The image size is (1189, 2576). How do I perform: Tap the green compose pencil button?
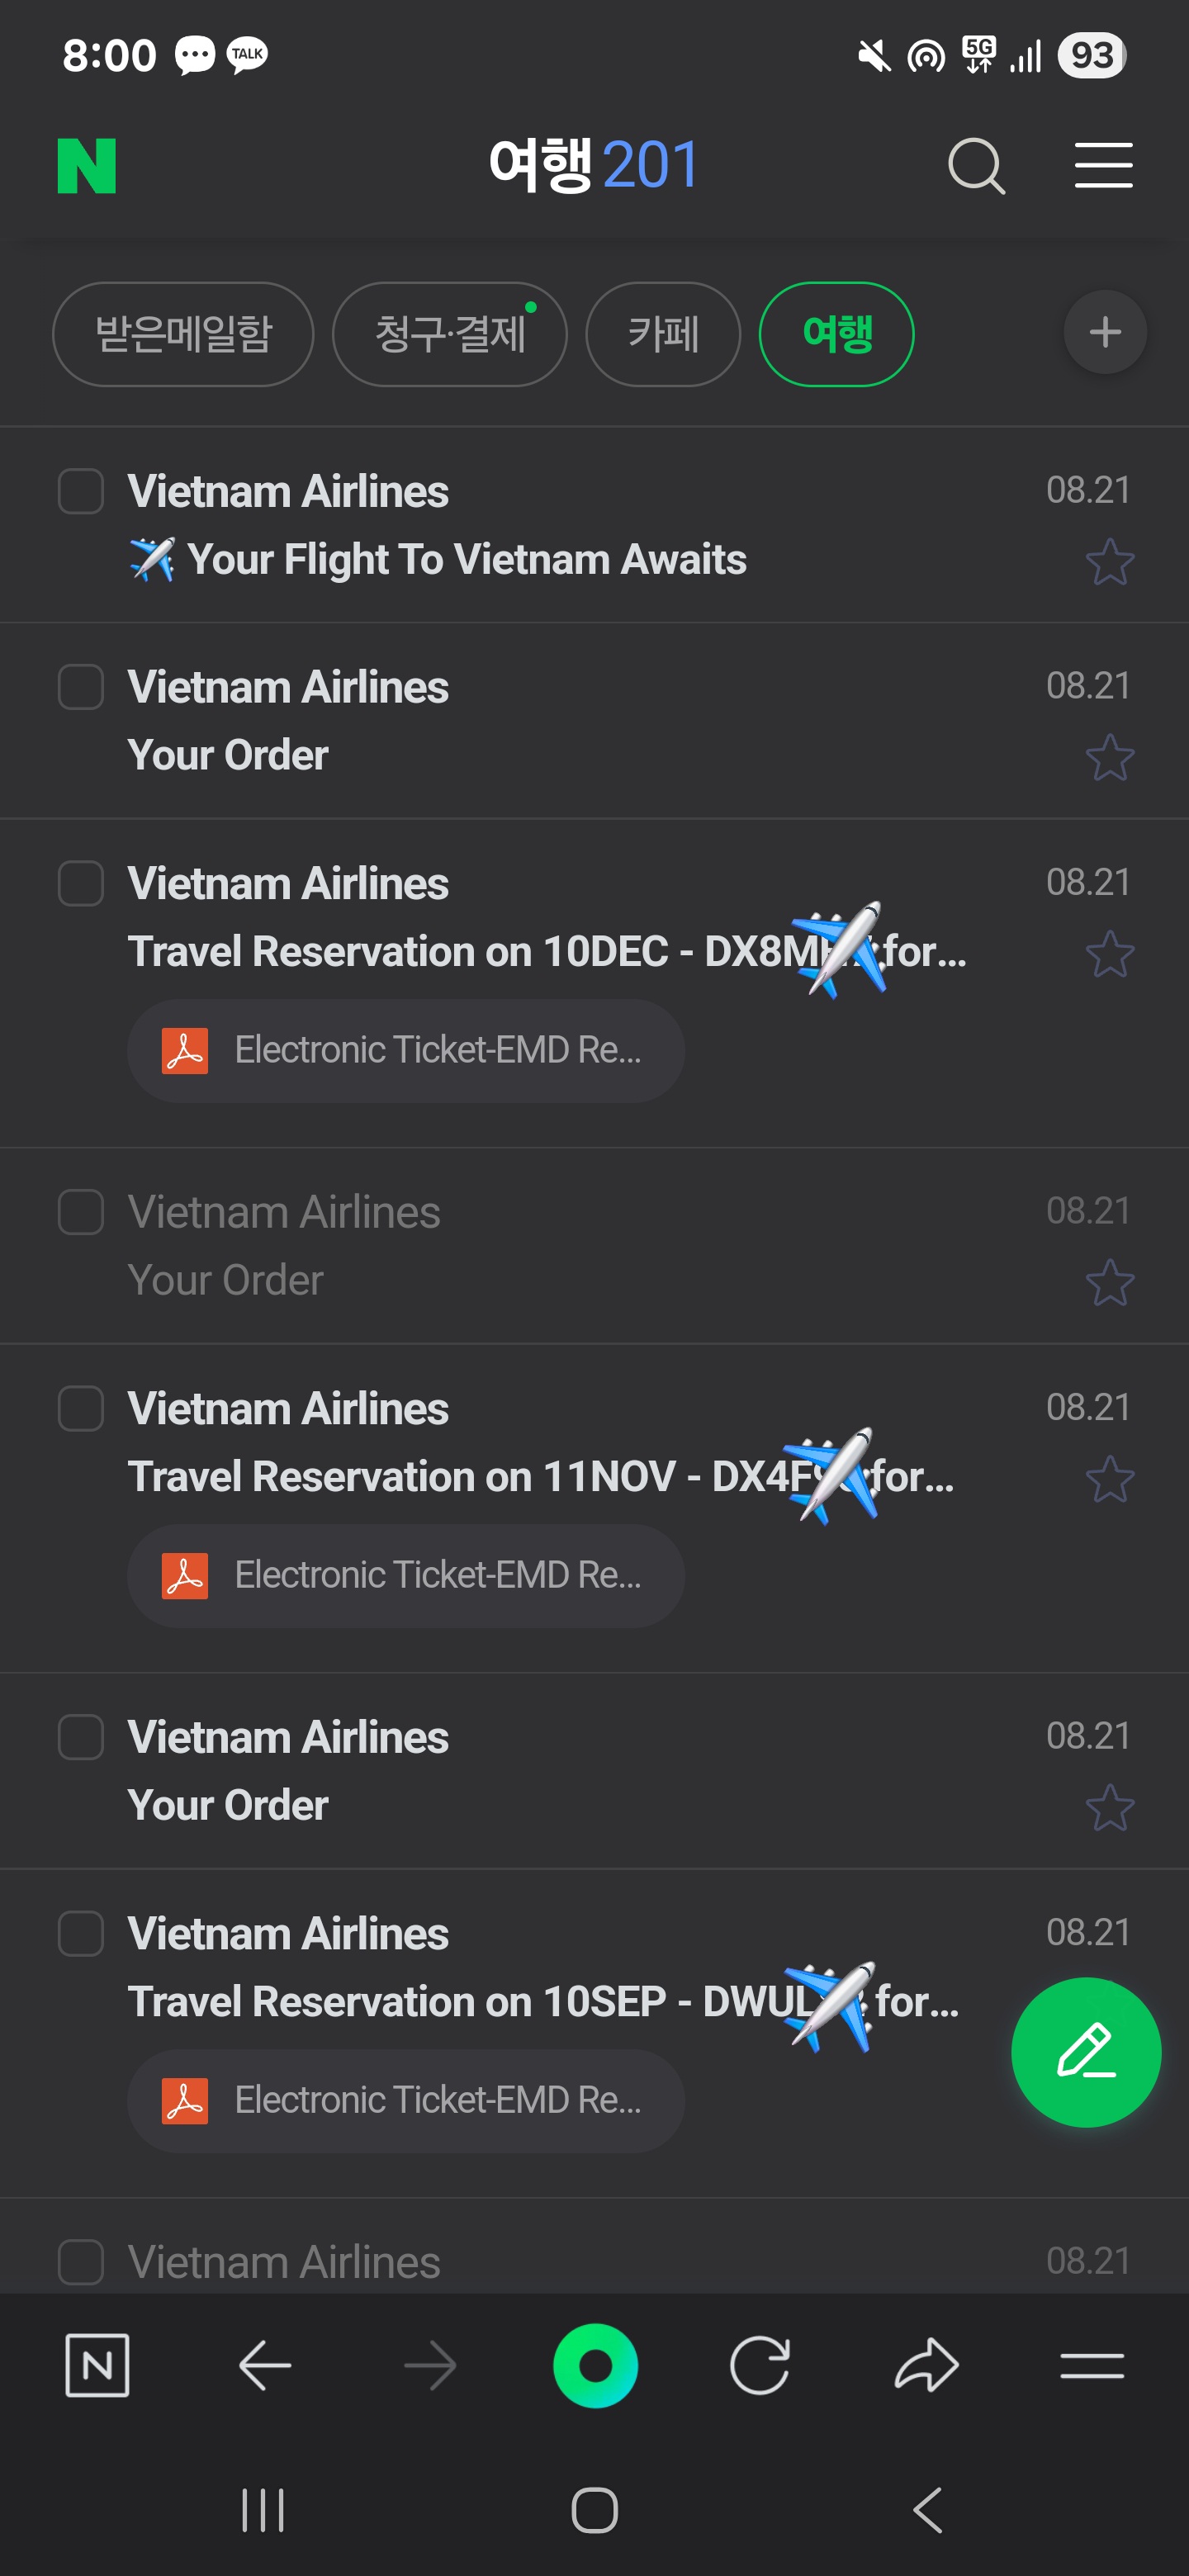tap(1085, 2052)
